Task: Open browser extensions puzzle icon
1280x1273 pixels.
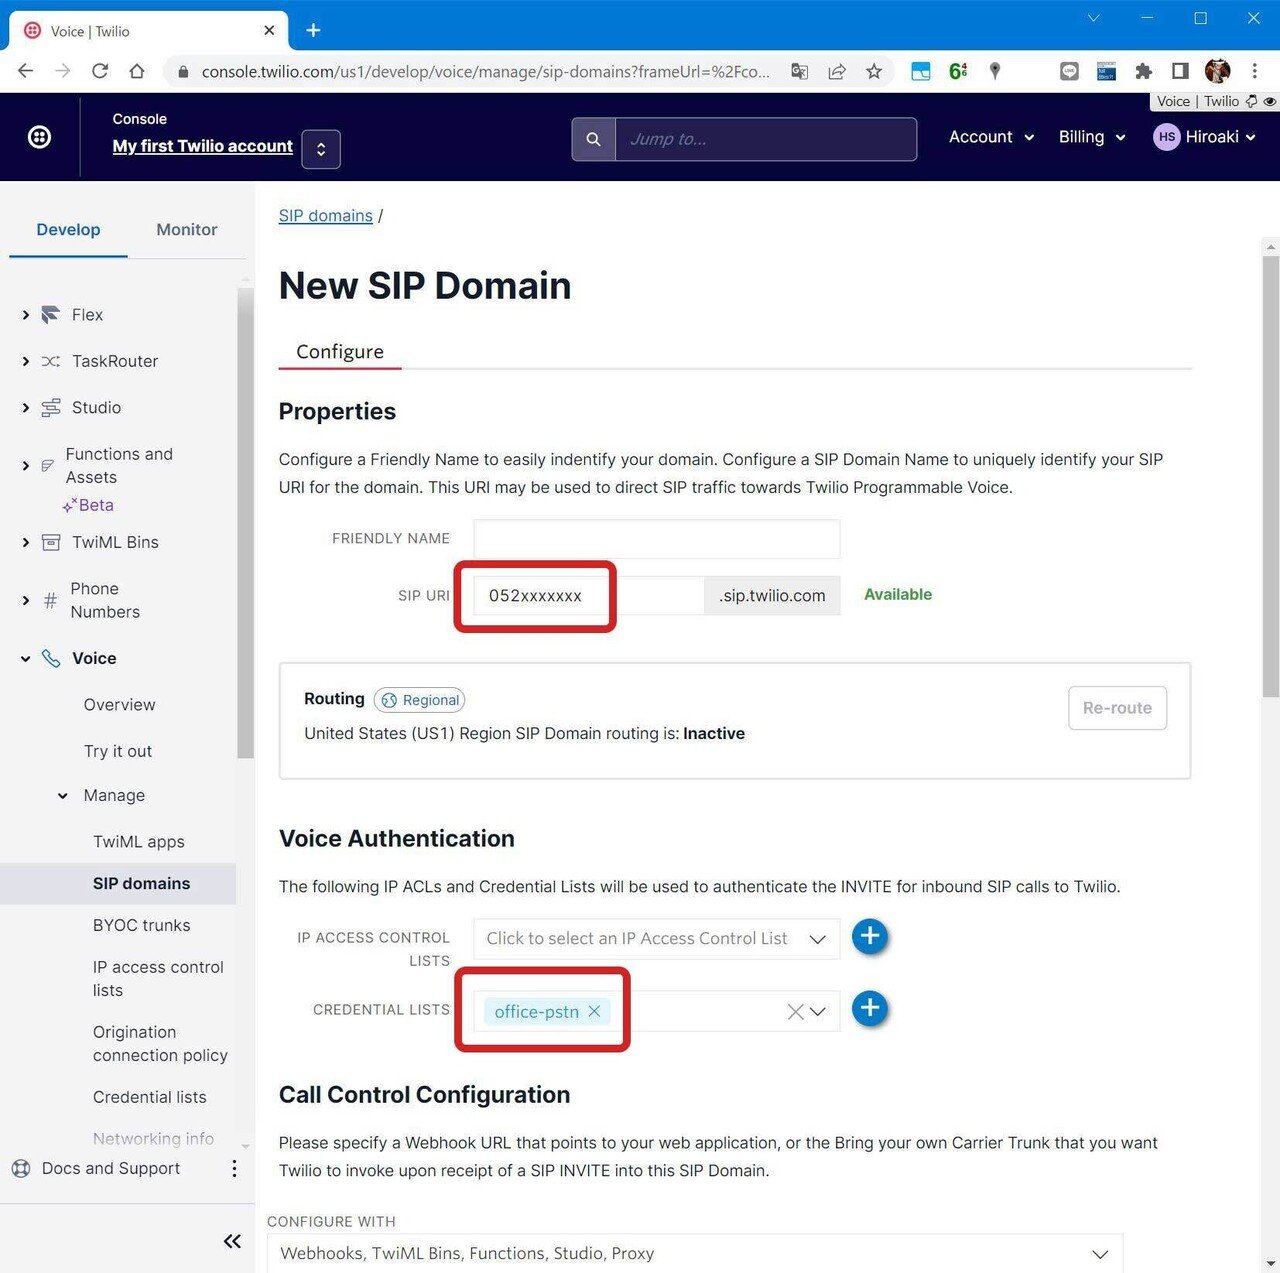Action: 1143,71
